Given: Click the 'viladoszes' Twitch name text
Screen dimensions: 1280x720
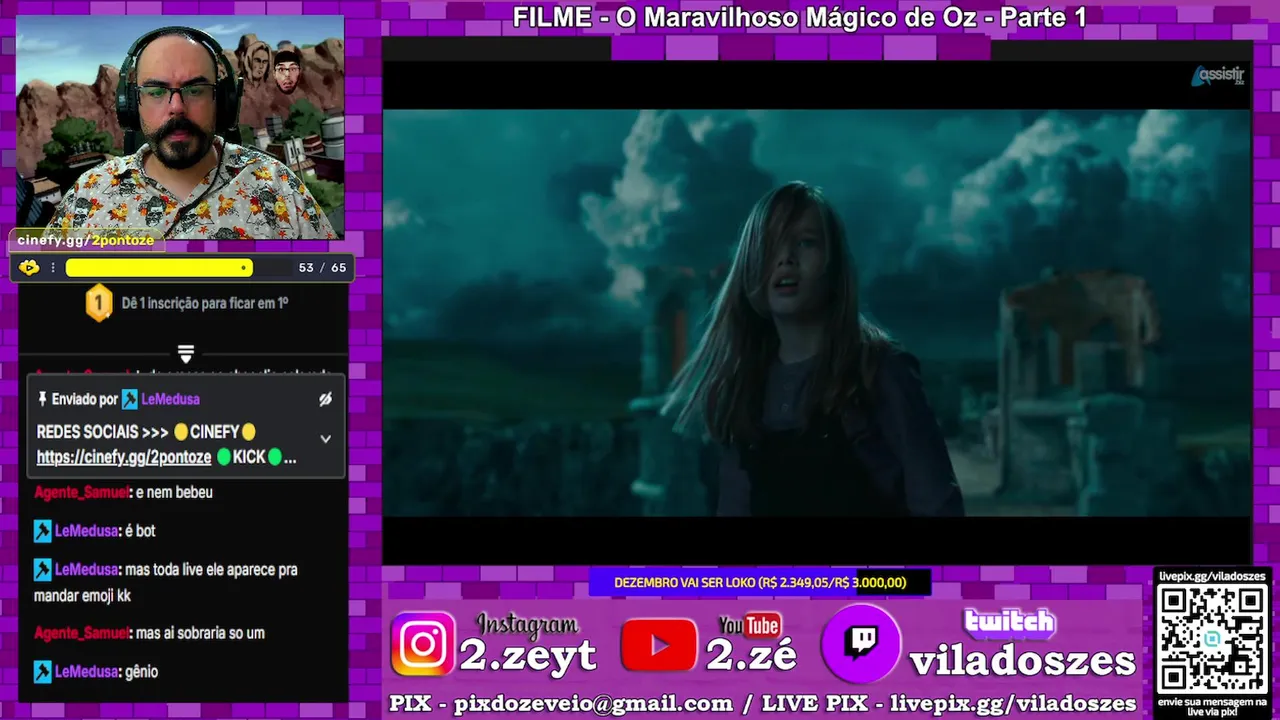Looking at the screenshot, I should (1022, 661).
